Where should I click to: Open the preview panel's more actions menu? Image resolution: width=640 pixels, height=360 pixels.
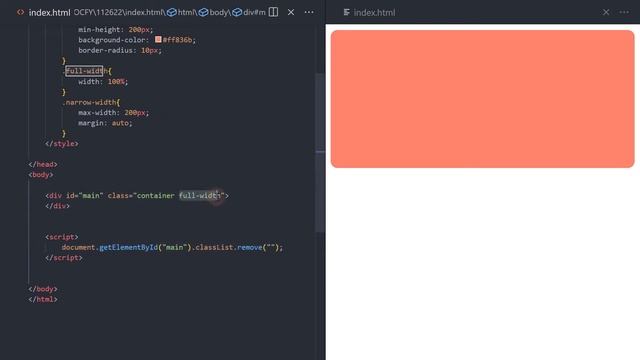point(624,12)
